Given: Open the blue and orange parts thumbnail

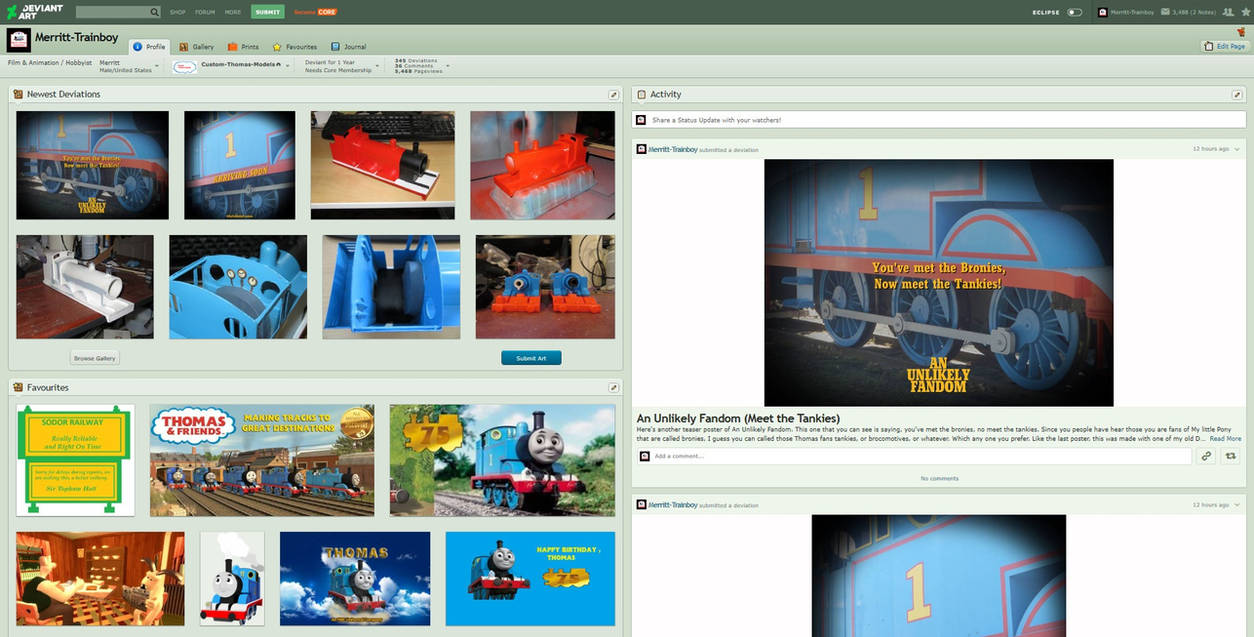Looking at the screenshot, I should 545,287.
